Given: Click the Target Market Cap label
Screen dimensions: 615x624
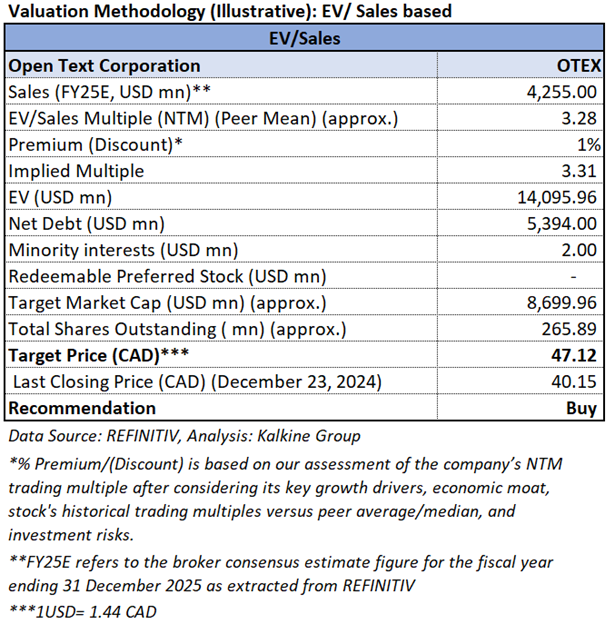Looking at the screenshot, I should [168, 303].
